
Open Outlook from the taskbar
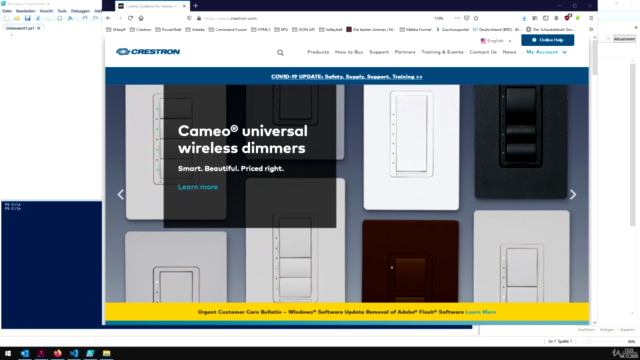click(x=25, y=353)
